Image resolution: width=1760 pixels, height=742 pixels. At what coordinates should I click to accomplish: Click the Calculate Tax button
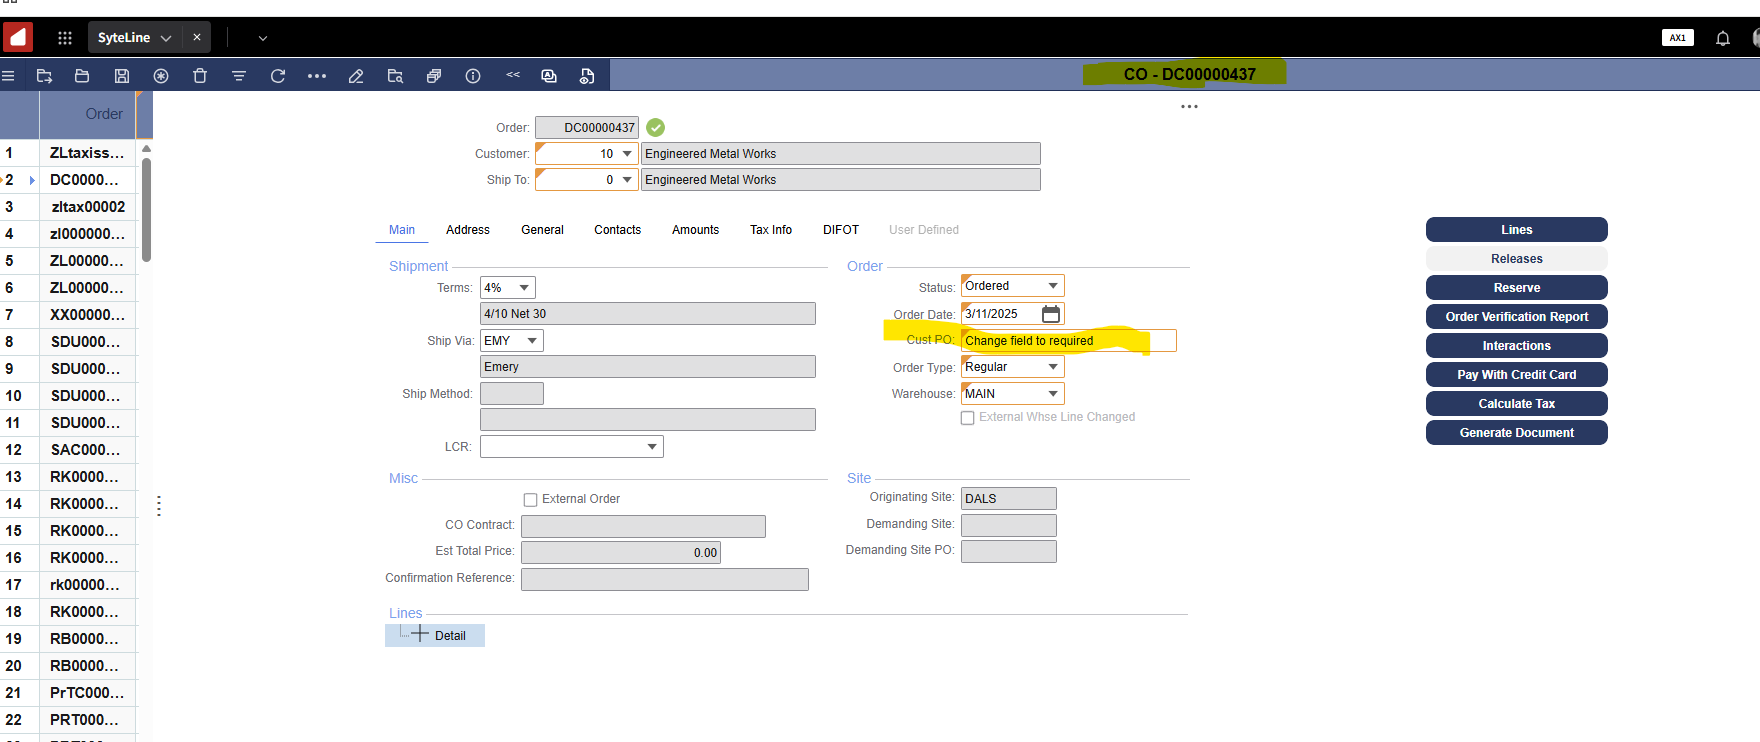1516,404
